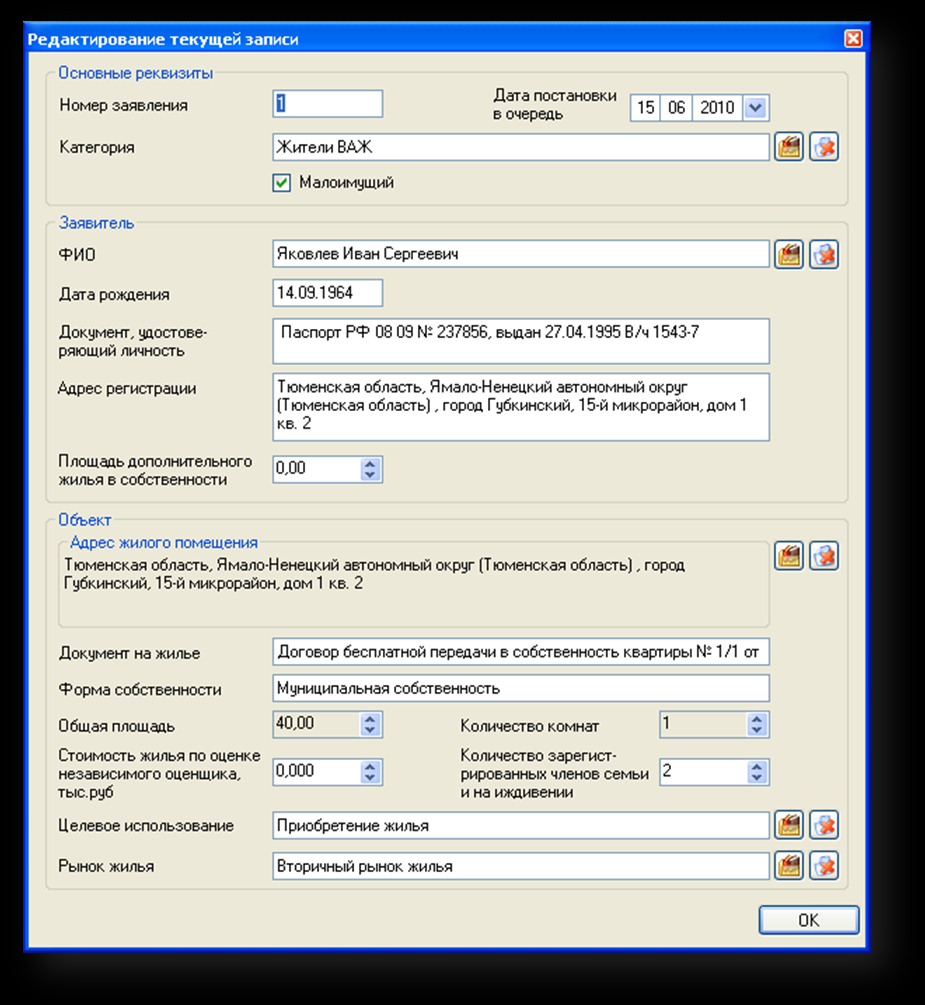Click the Целевое использование field Приобретение жилья
Viewport: 925px width, 1005px height.
[521, 825]
